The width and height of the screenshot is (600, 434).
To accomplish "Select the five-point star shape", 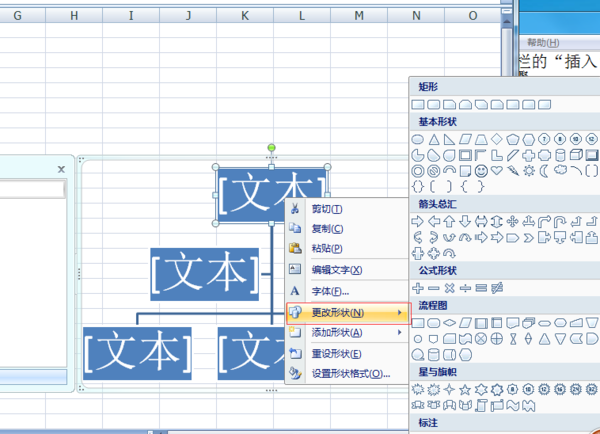I will (x=465, y=390).
